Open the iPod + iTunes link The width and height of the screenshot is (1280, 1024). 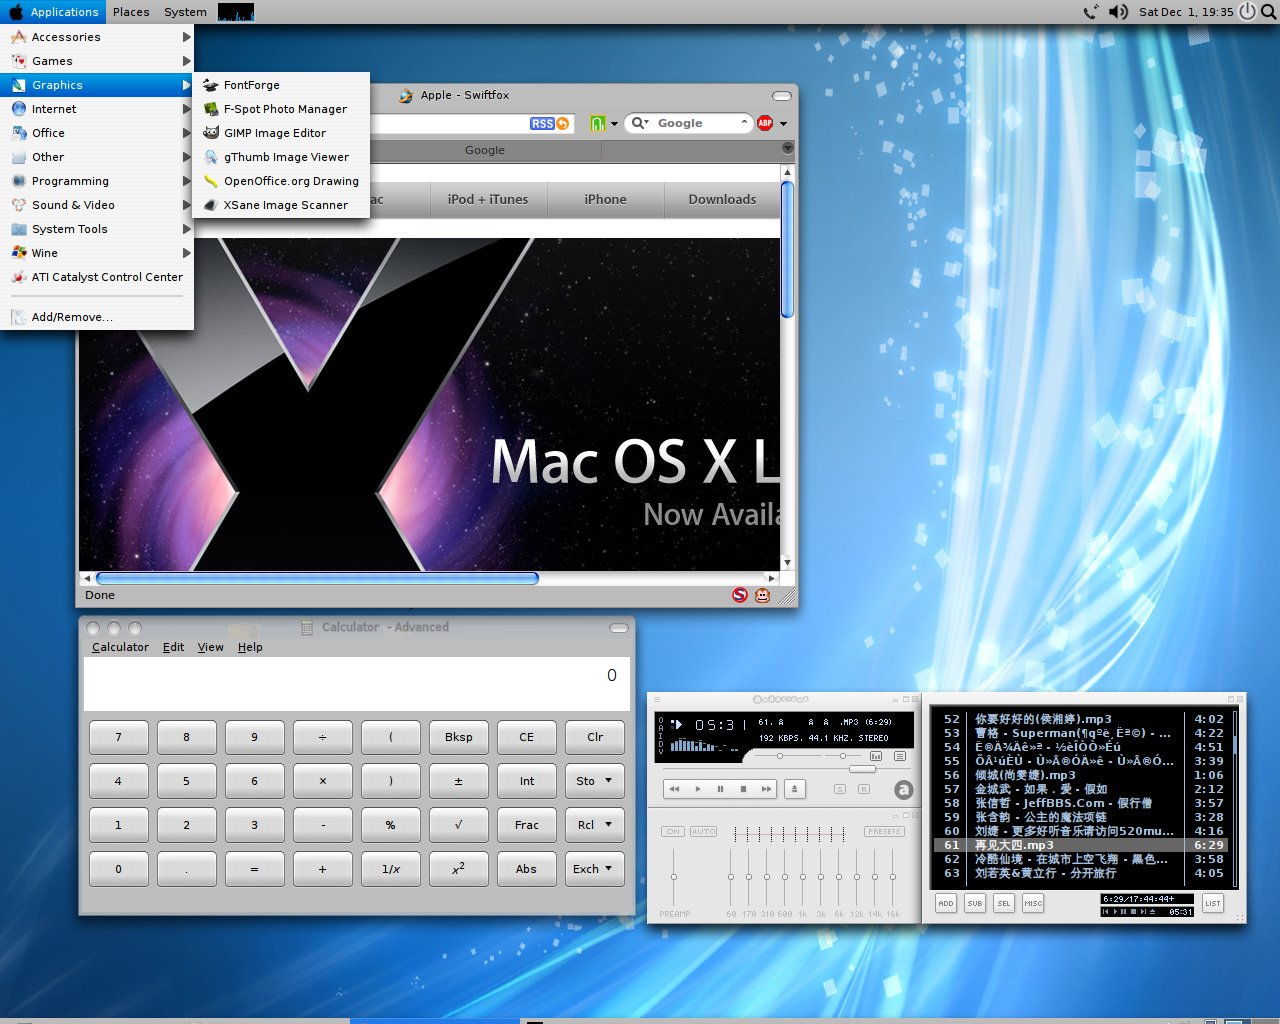pos(488,199)
